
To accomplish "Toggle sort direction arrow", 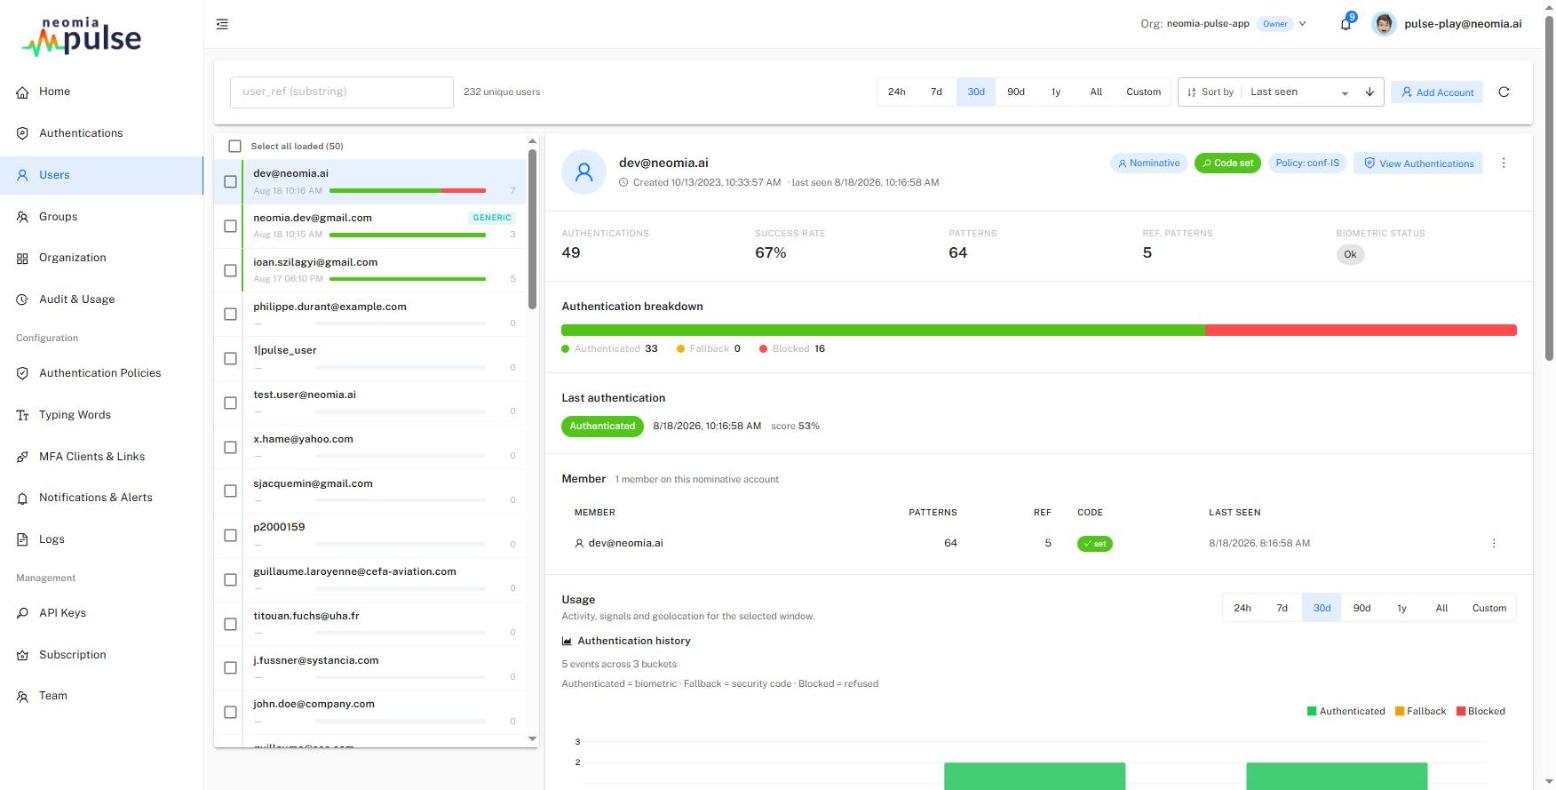I will 1369,92.
